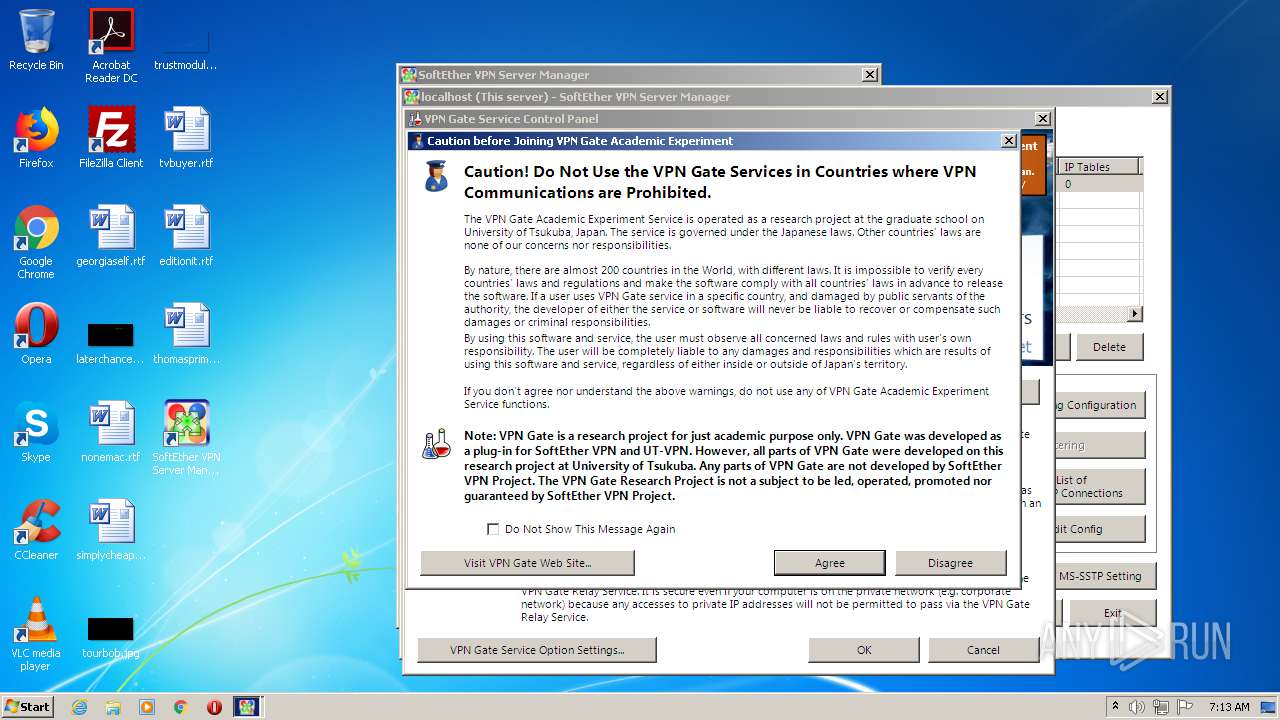Screen dimensions: 1280x720
Task: Open FileZilla Client shortcut
Action: [111, 138]
